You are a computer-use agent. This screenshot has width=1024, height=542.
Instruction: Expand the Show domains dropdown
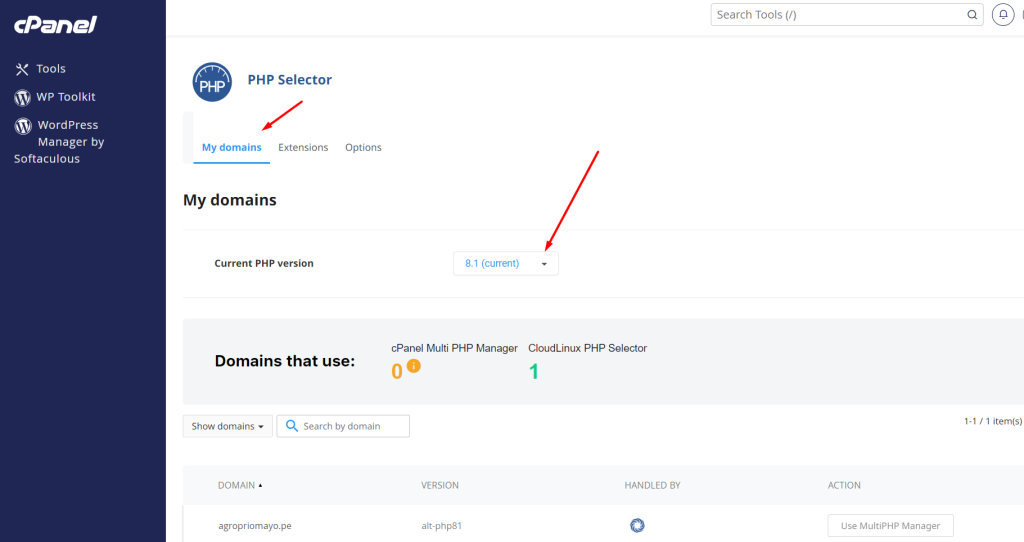coord(227,426)
